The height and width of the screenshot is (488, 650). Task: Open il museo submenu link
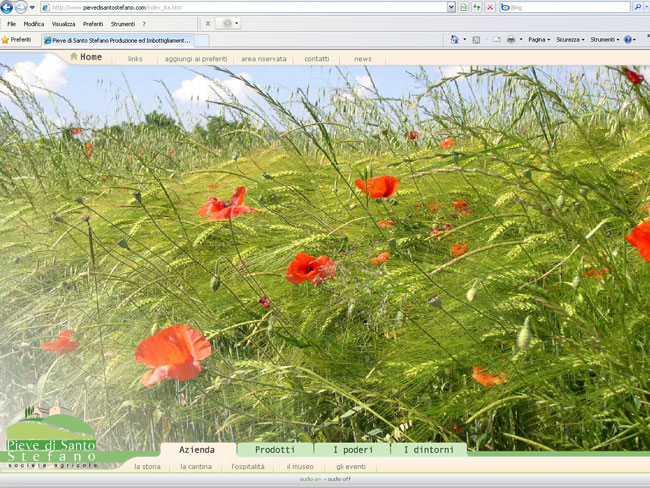pyautogui.click(x=300, y=467)
